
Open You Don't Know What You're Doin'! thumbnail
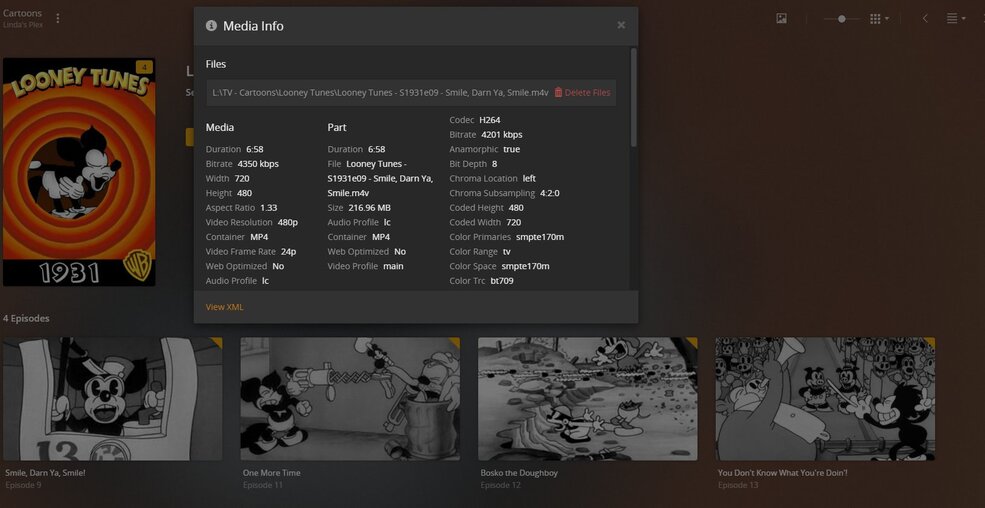pos(825,399)
